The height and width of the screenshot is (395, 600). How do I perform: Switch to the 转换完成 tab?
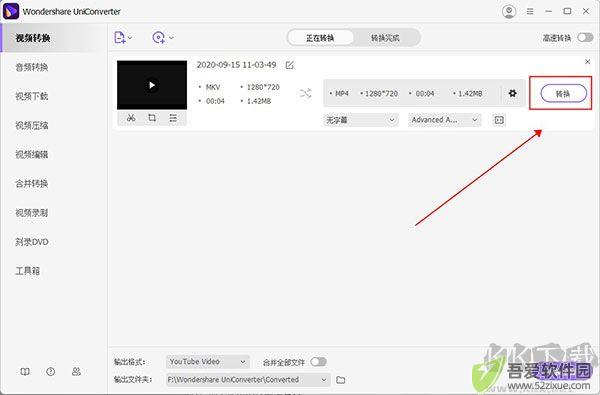tap(385, 38)
